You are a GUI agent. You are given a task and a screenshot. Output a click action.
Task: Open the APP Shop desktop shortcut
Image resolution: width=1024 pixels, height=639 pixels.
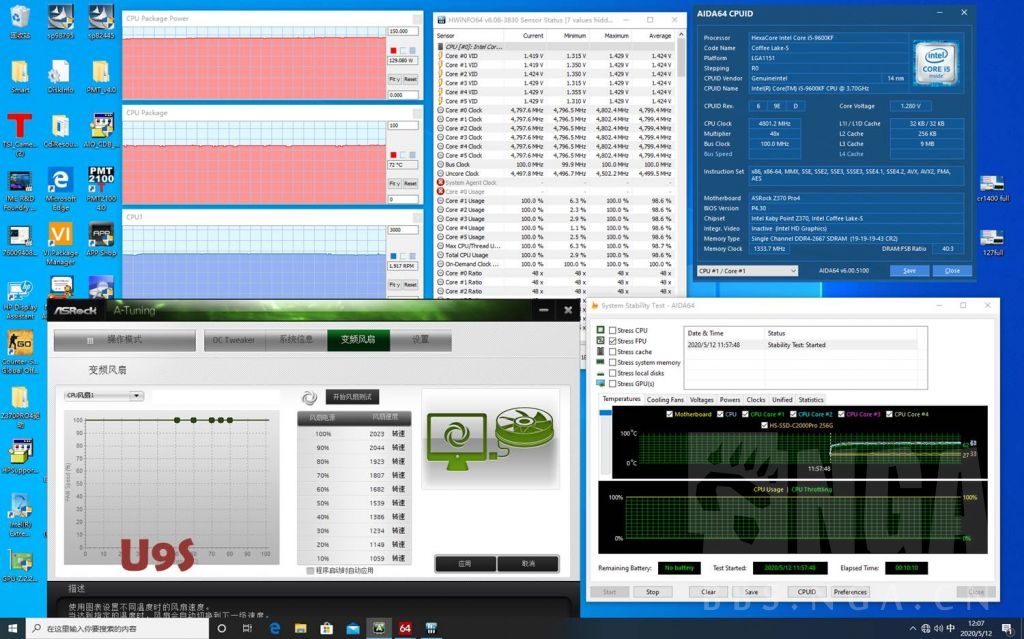[101, 239]
